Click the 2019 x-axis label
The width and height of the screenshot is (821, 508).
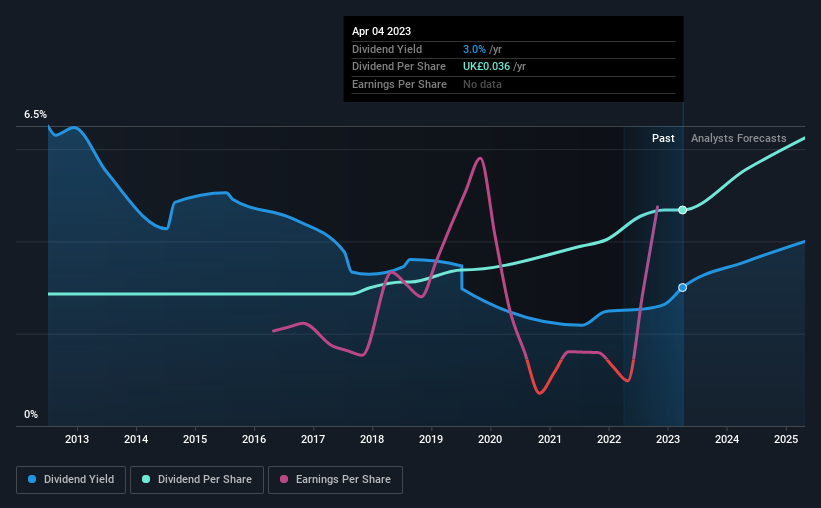pos(431,439)
